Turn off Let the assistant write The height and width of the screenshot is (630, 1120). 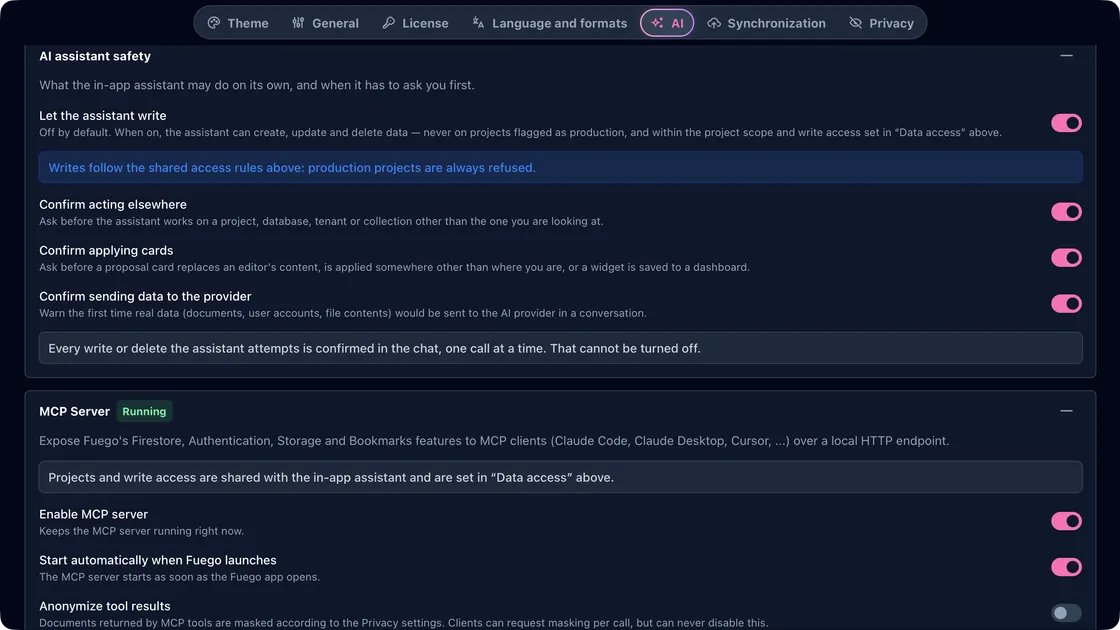1066,123
